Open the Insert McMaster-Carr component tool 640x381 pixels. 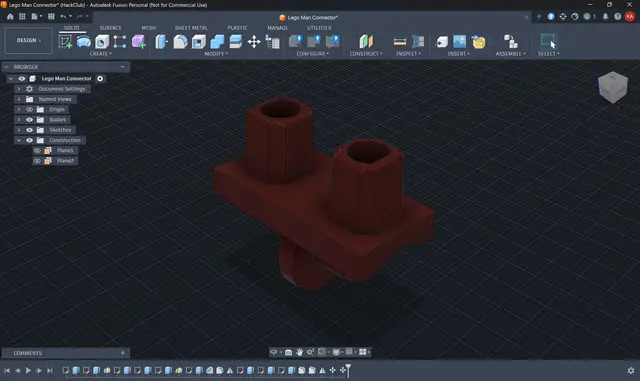[x=478, y=42]
